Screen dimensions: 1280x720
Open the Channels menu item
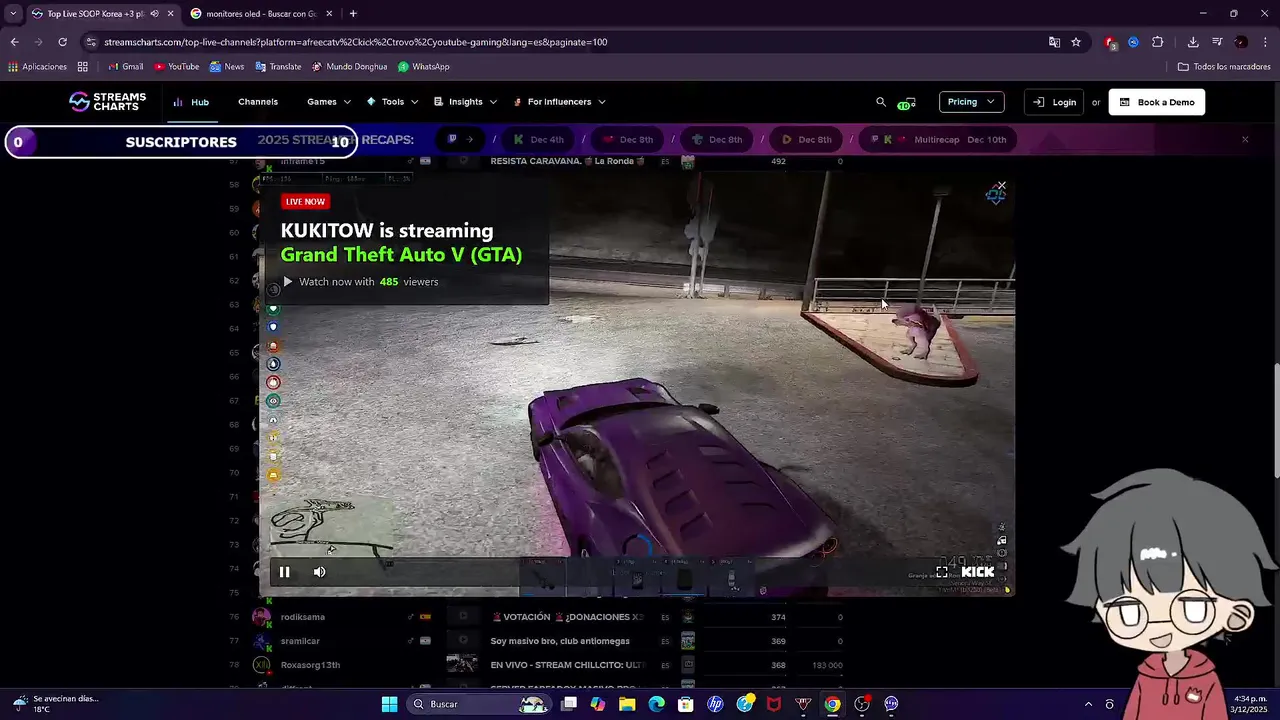click(x=258, y=102)
